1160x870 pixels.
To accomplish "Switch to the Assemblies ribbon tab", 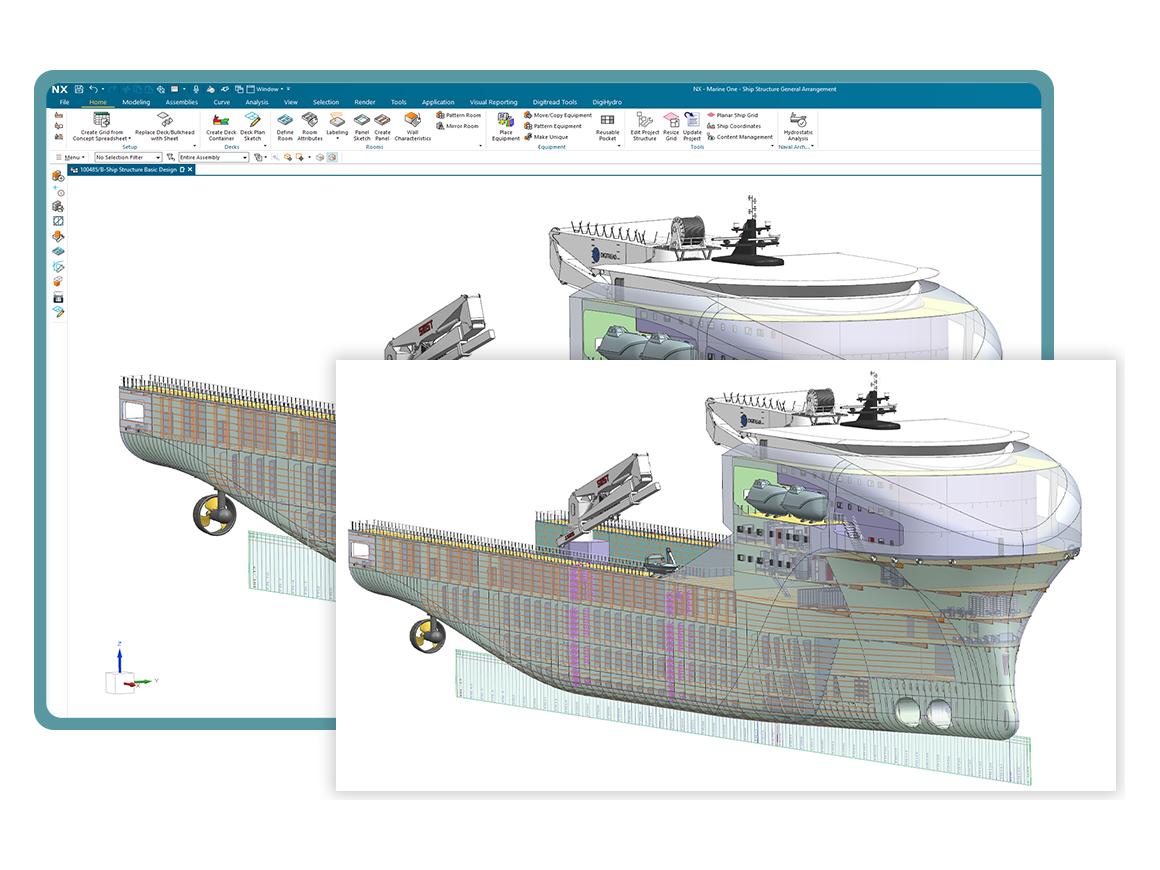I will (181, 102).
